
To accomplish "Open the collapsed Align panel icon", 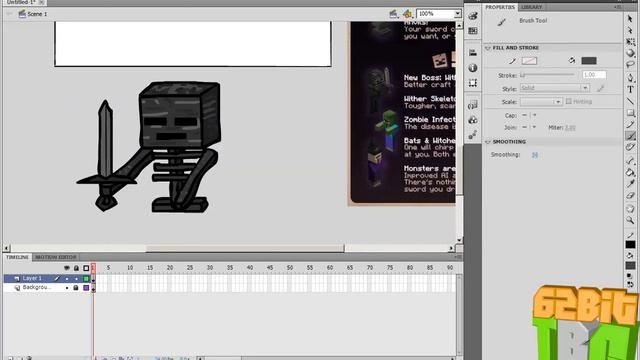I will point(473,53).
